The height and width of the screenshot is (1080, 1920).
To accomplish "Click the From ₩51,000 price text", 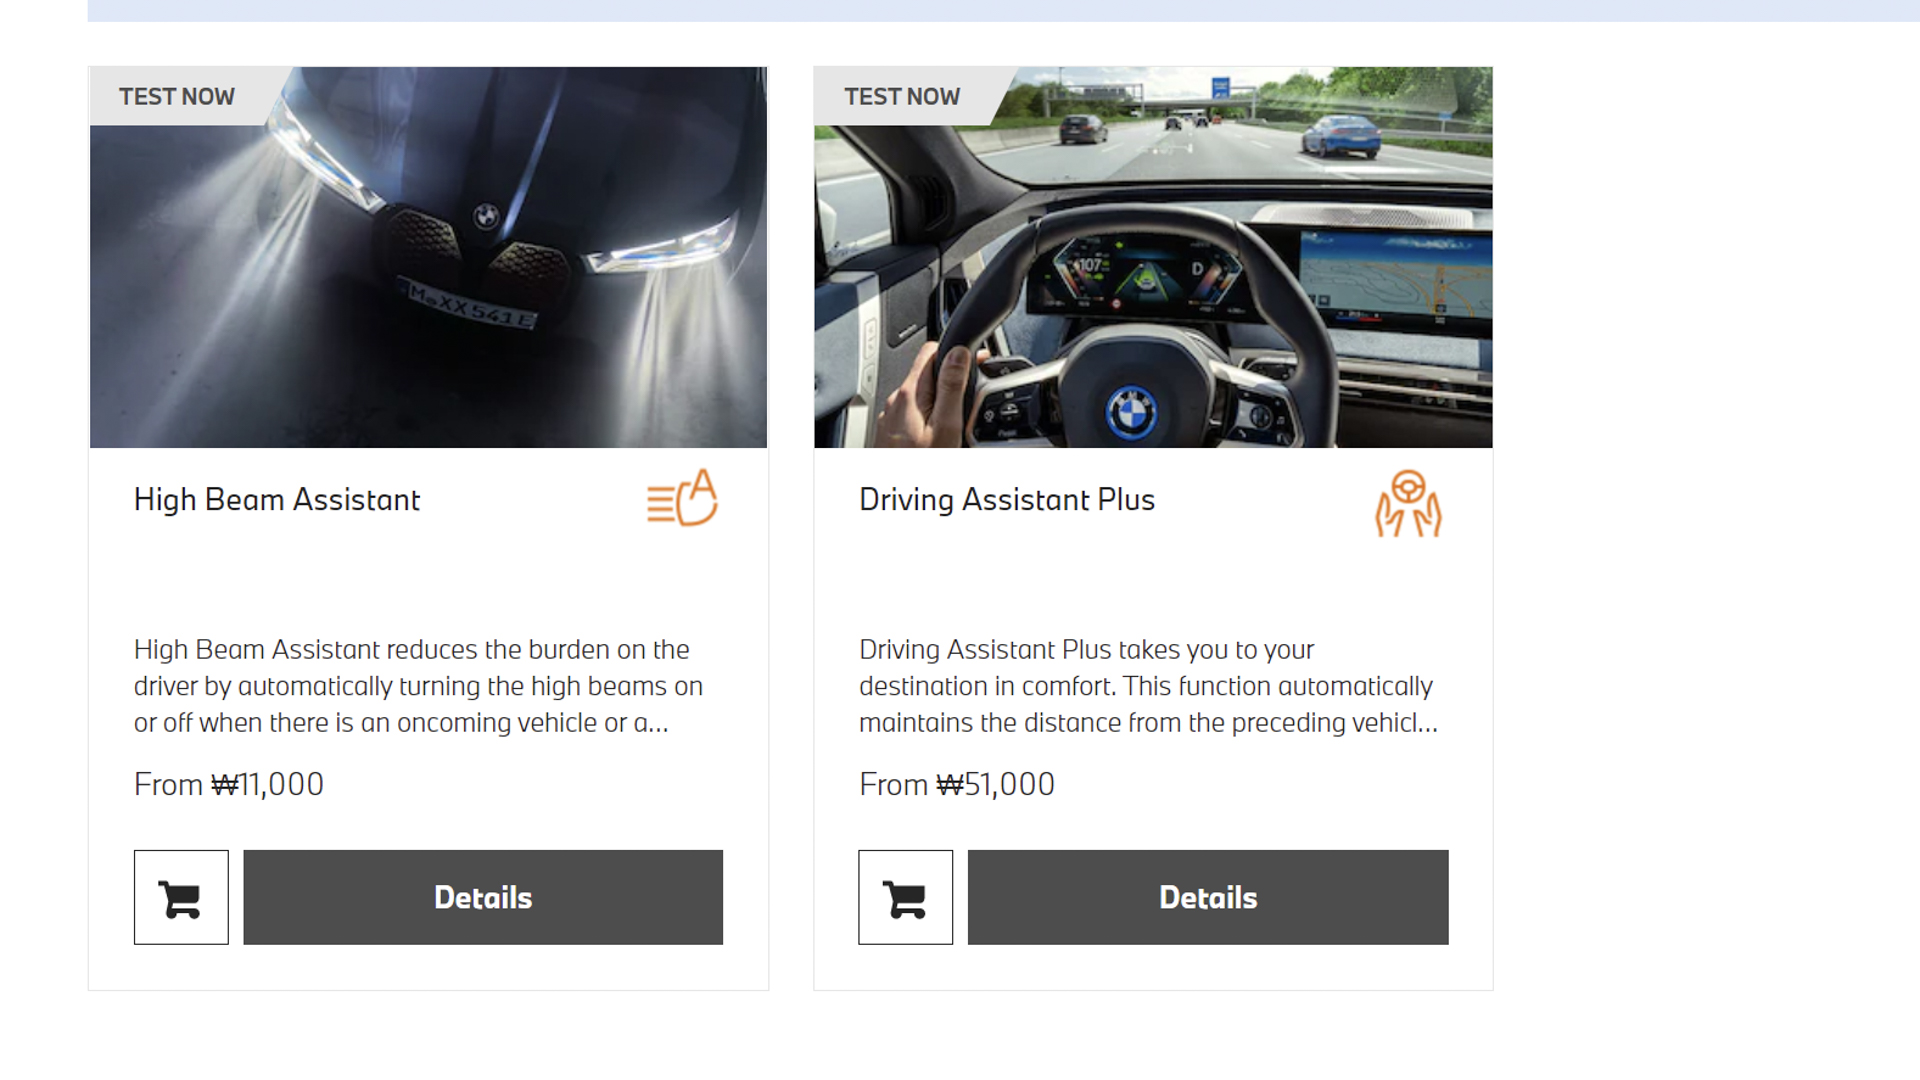I will (957, 785).
